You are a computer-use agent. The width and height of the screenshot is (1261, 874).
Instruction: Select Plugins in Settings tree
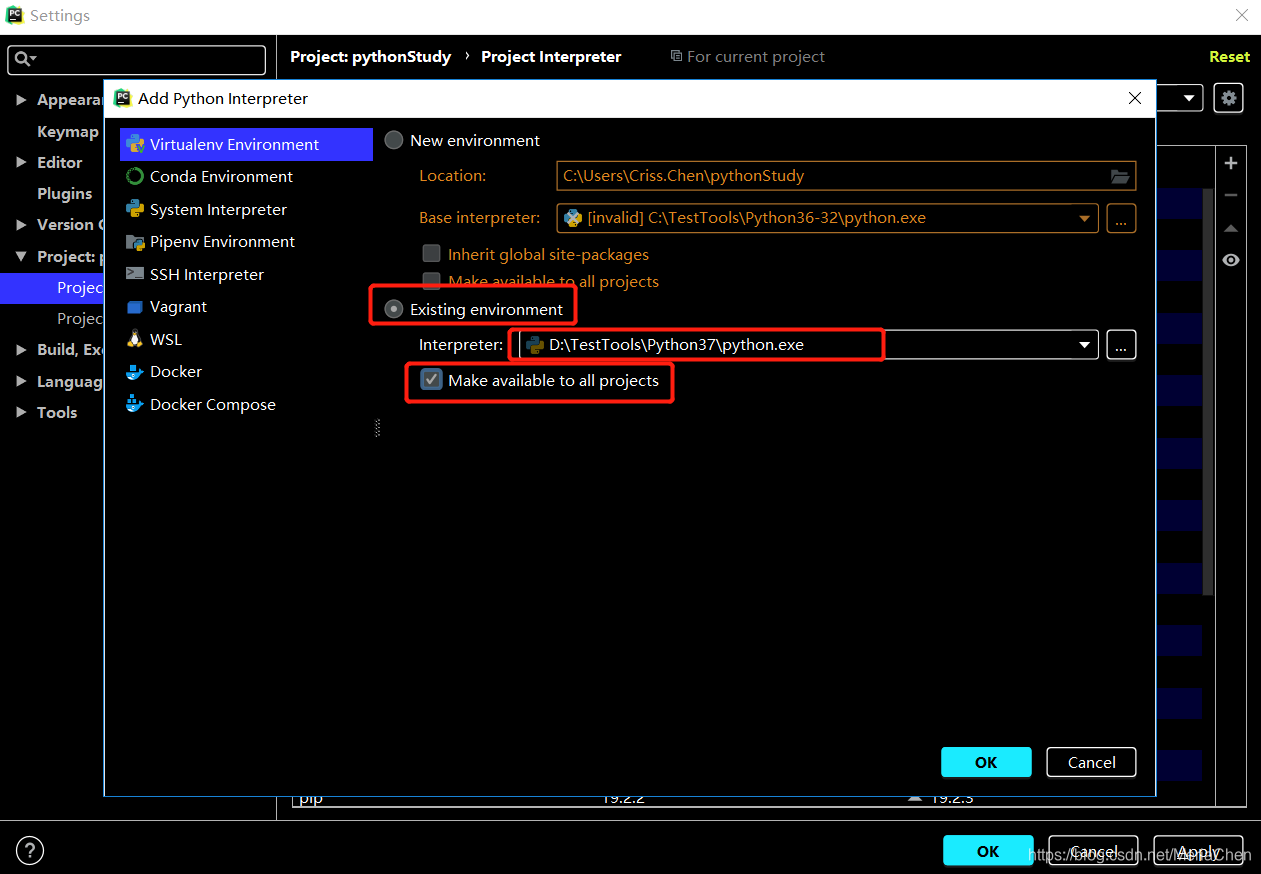pos(64,193)
